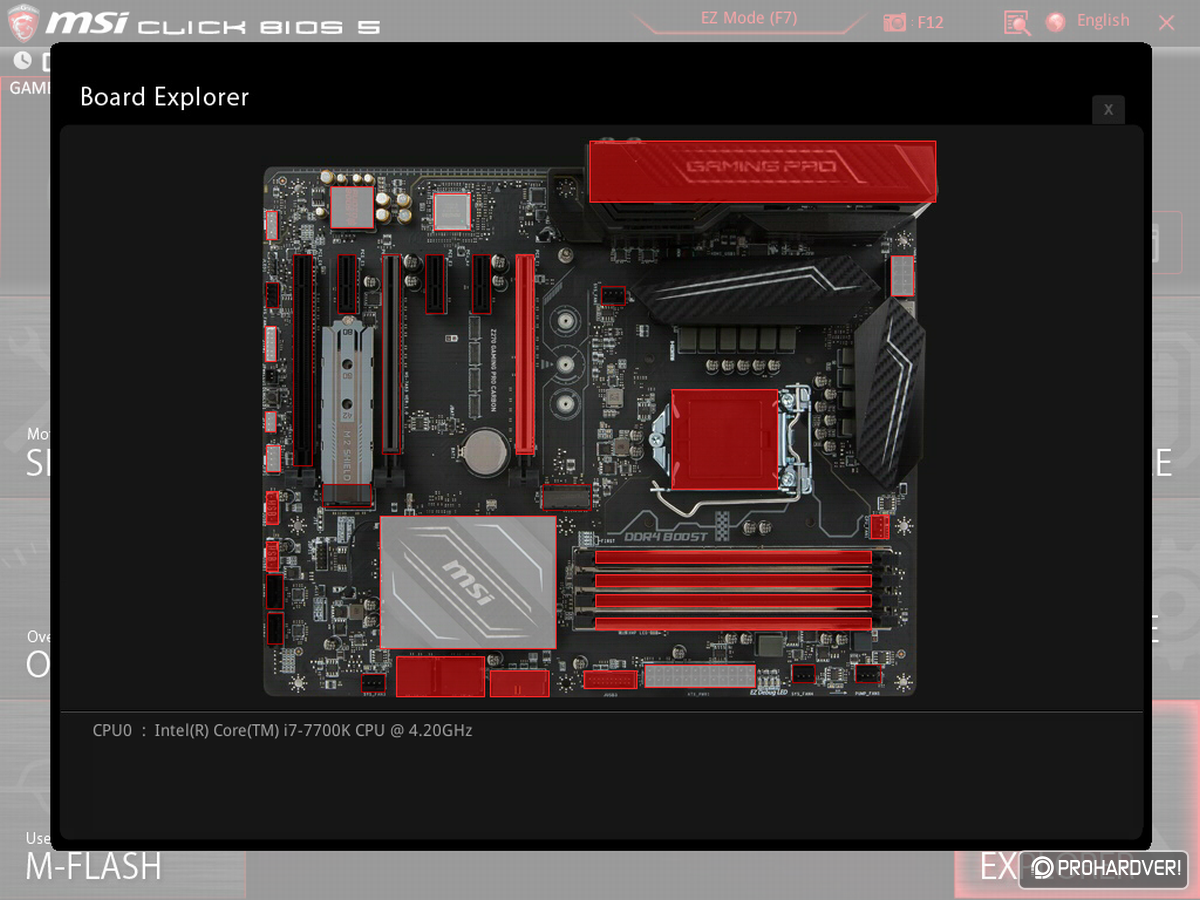Choose the second DIMM slot from the top

tap(733, 580)
